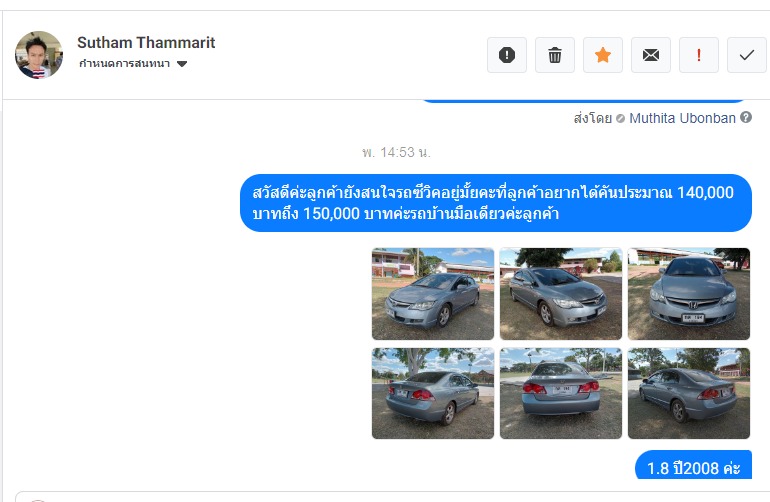Open Sutham Thammarit's profile picture

click(x=39, y=55)
